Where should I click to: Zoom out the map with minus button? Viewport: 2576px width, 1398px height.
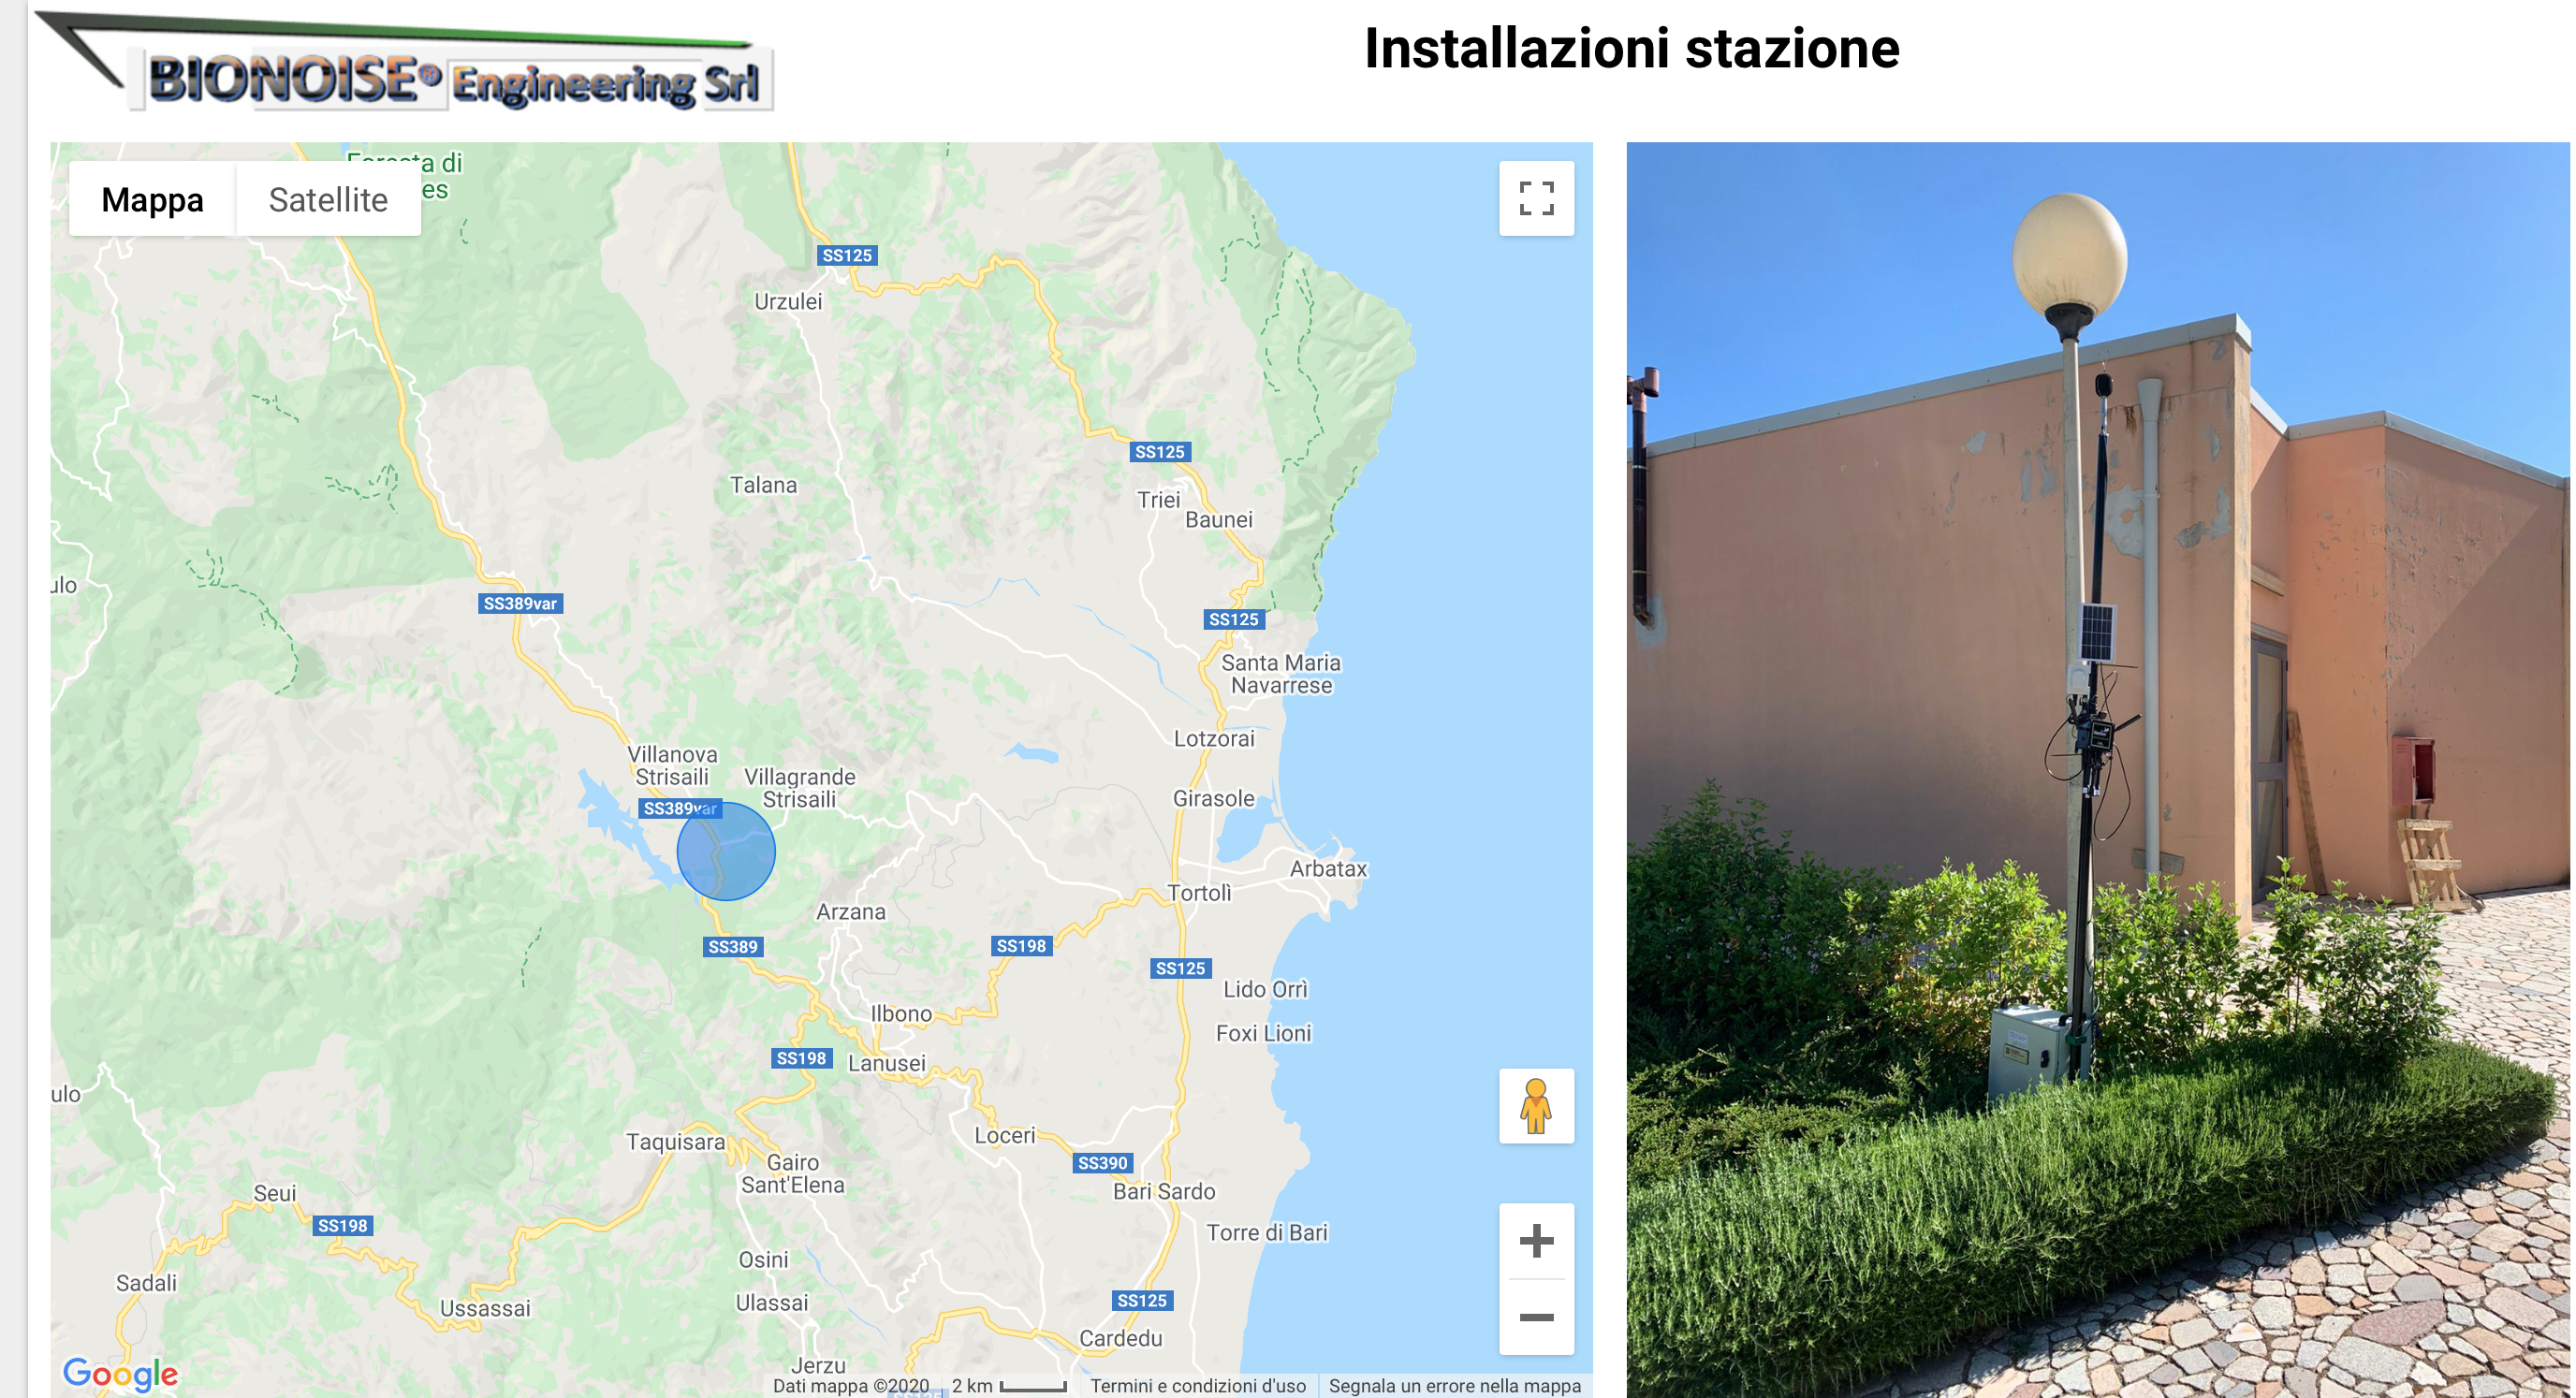tap(1537, 1318)
